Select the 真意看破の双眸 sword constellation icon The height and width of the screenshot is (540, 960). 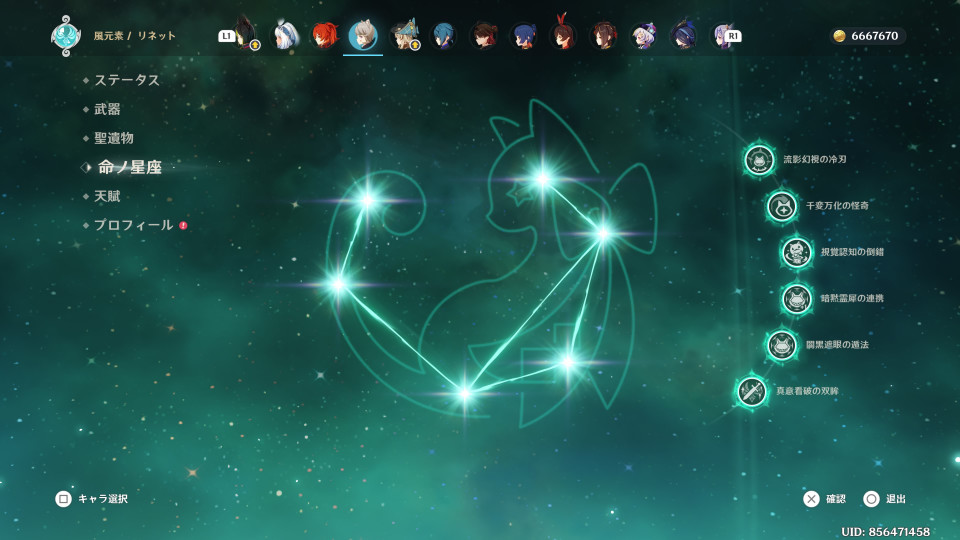751,391
